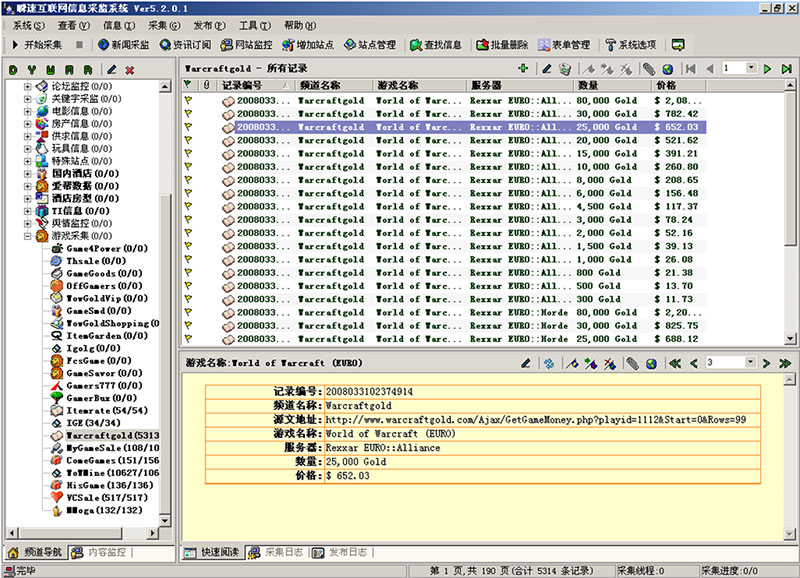The width and height of the screenshot is (800, 578).
Task: Jump to last record with double-arrow in detail pane
Action: (785, 363)
